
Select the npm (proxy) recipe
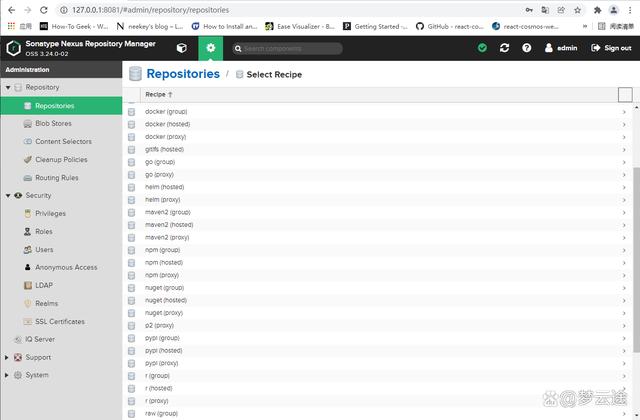[x=378, y=275]
